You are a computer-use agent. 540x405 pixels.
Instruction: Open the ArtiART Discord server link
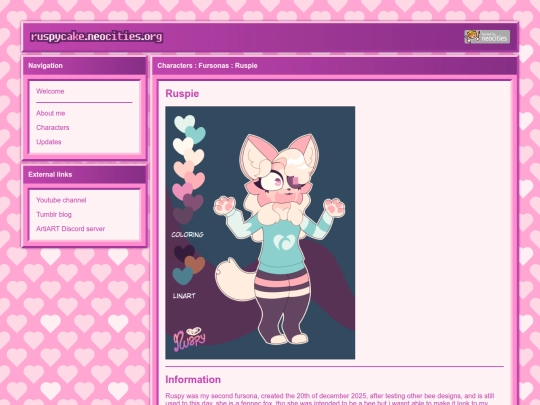[70, 229]
